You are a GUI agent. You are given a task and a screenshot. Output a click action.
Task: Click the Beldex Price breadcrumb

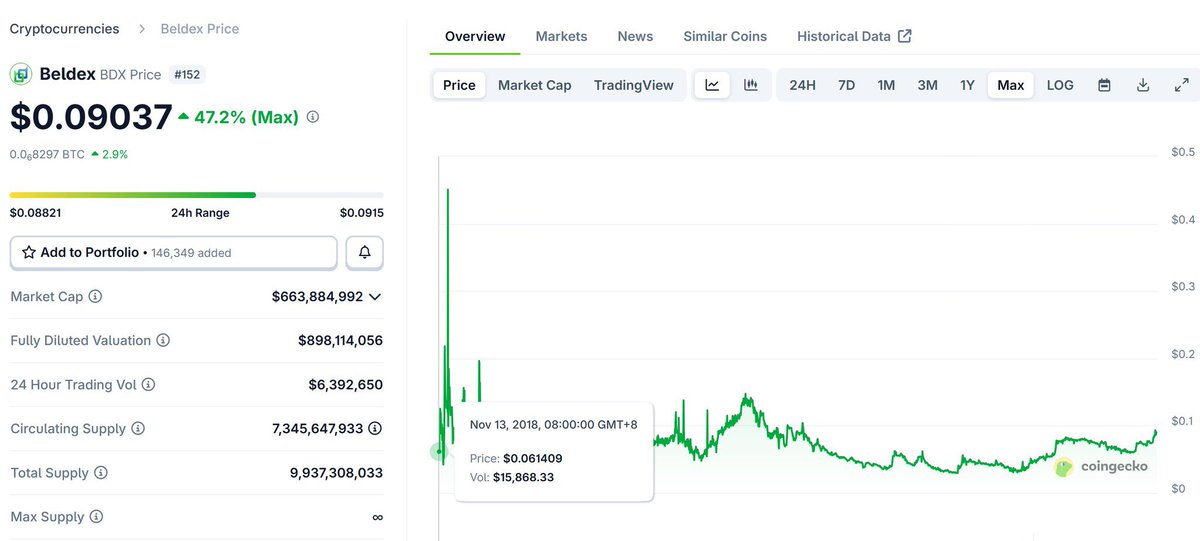pos(200,29)
